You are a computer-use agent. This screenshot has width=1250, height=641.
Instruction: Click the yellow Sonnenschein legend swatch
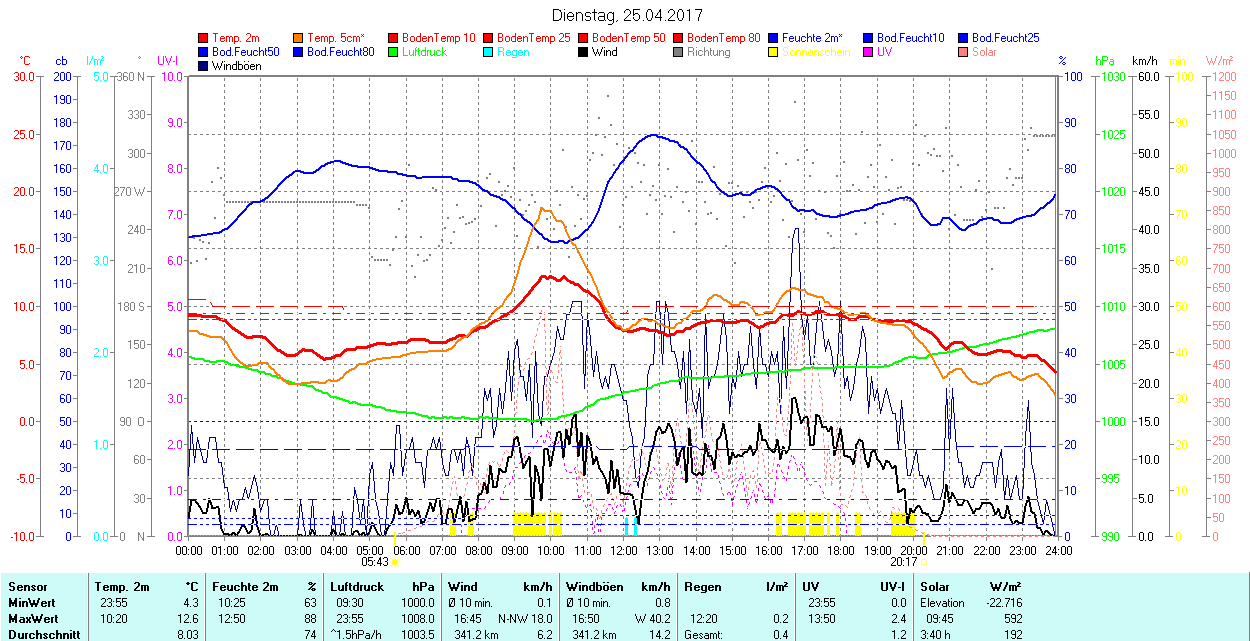pos(774,52)
